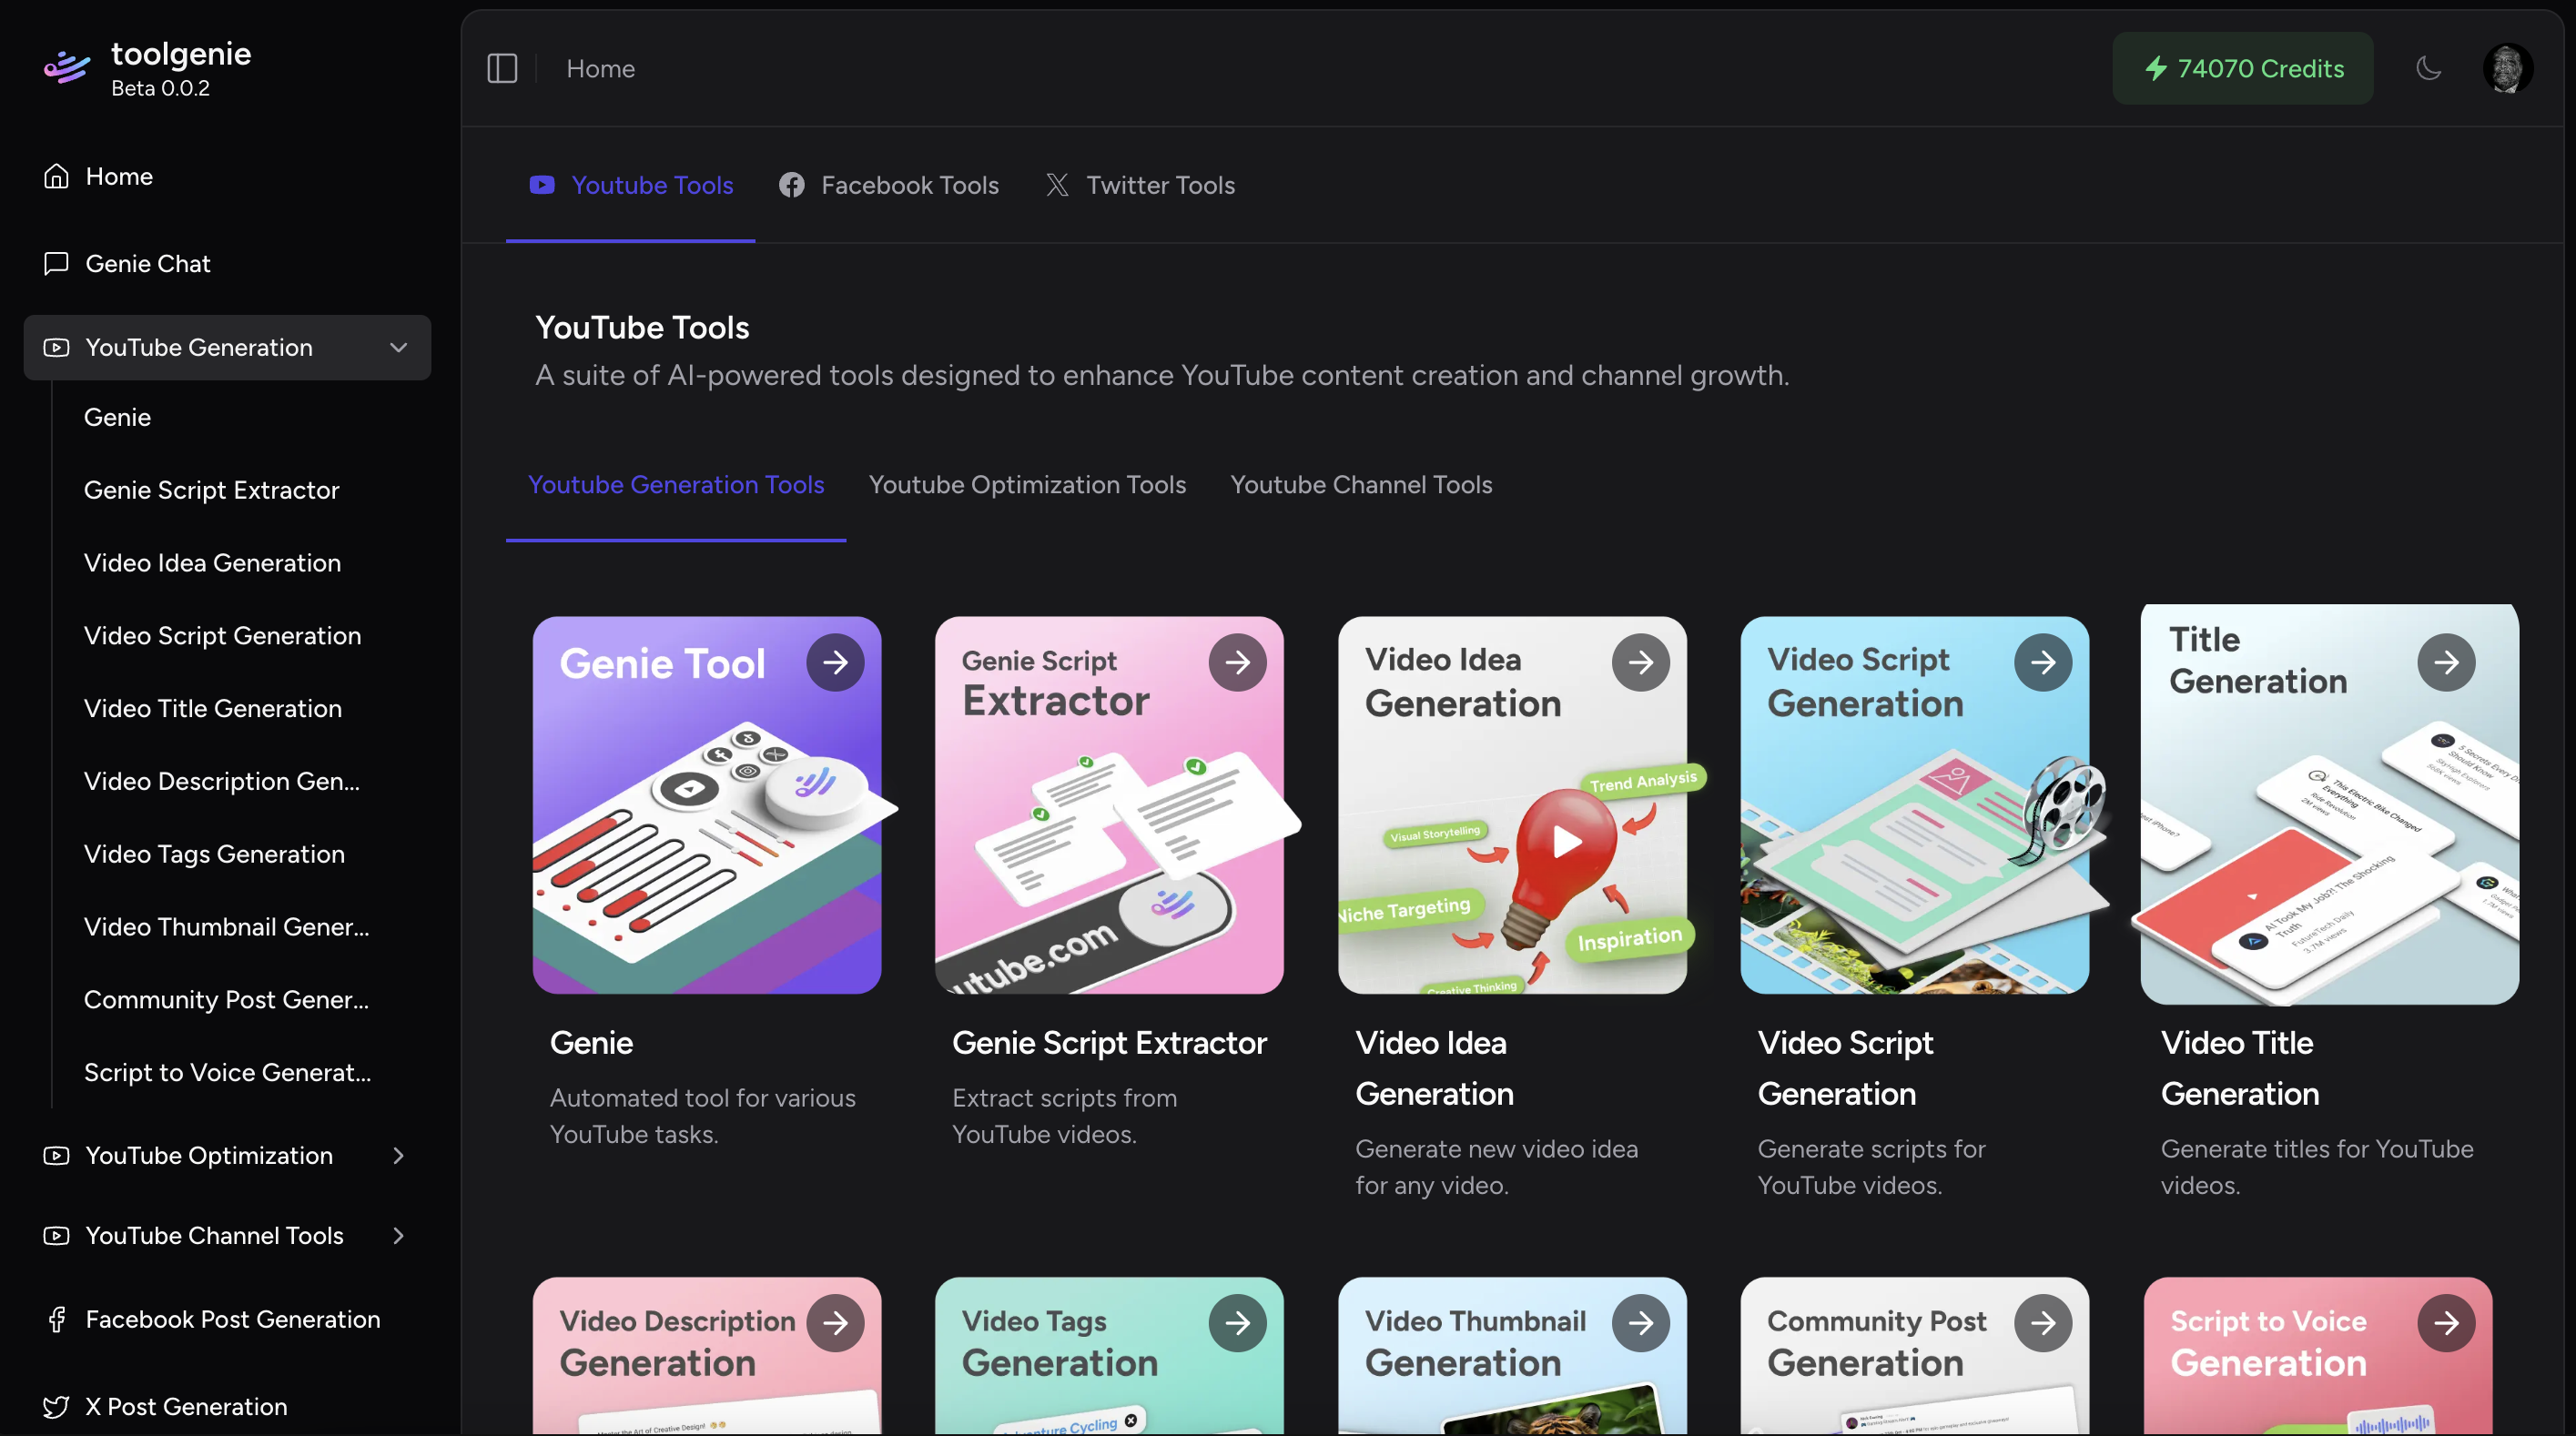Click the Video Title Generation title text

click(2239, 1068)
